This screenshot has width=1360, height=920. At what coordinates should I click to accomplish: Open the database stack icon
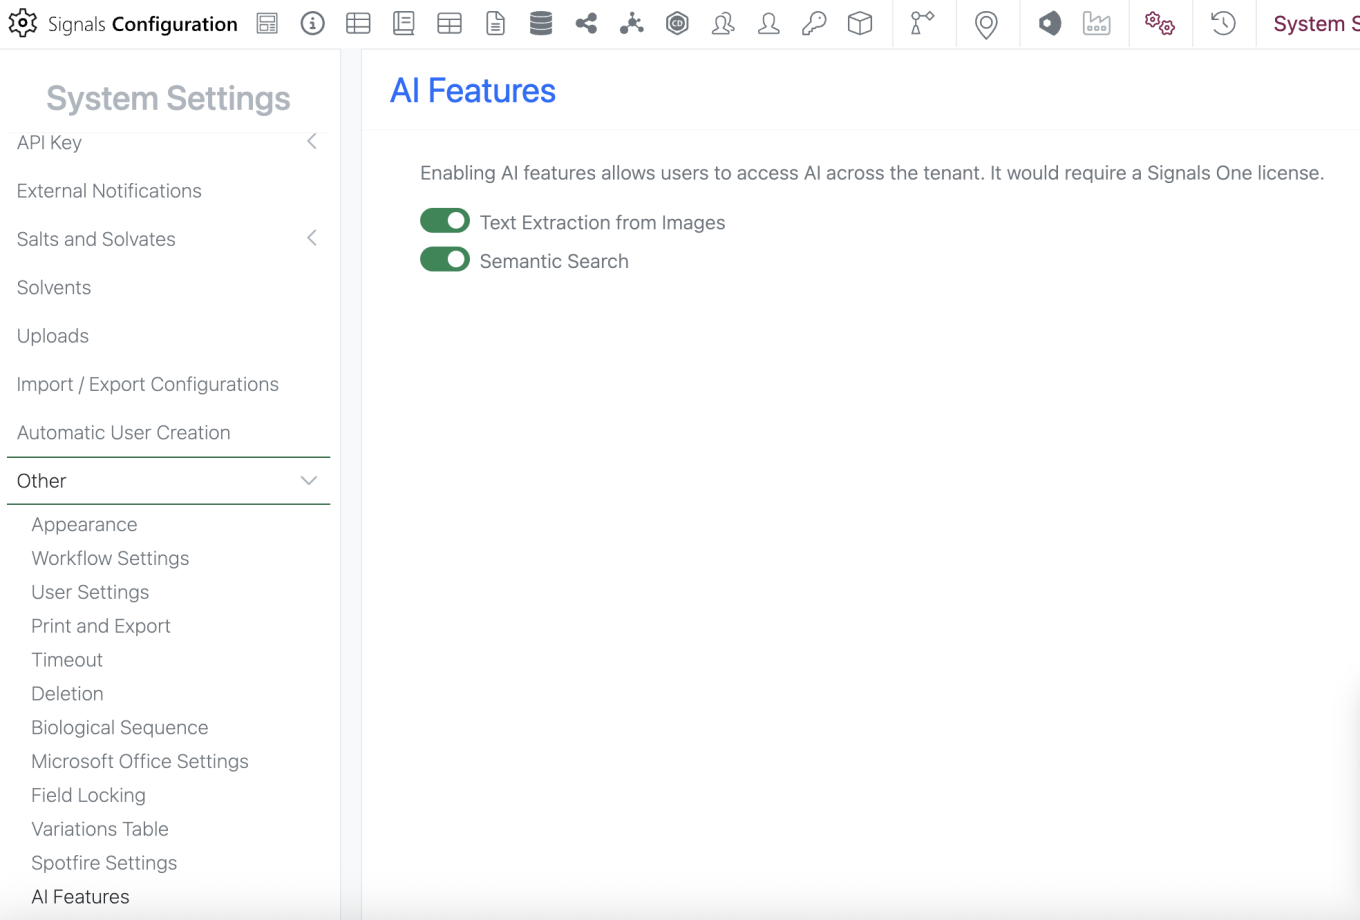pyautogui.click(x=541, y=23)
